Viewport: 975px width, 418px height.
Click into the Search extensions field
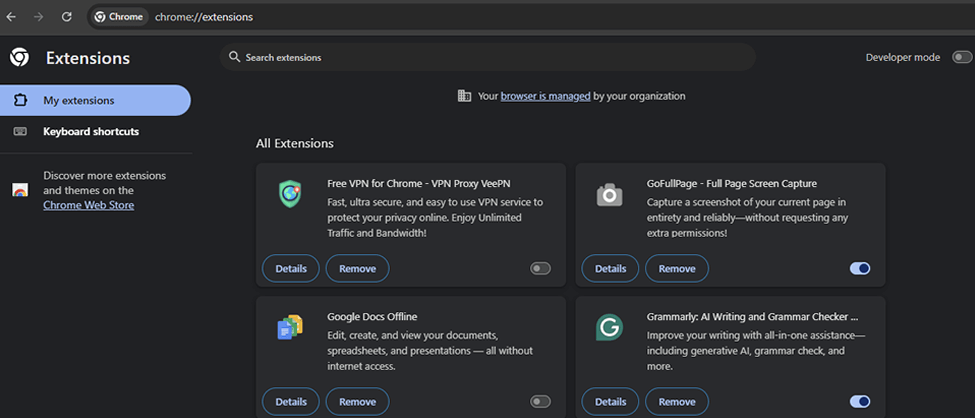[x=488, y=57]
